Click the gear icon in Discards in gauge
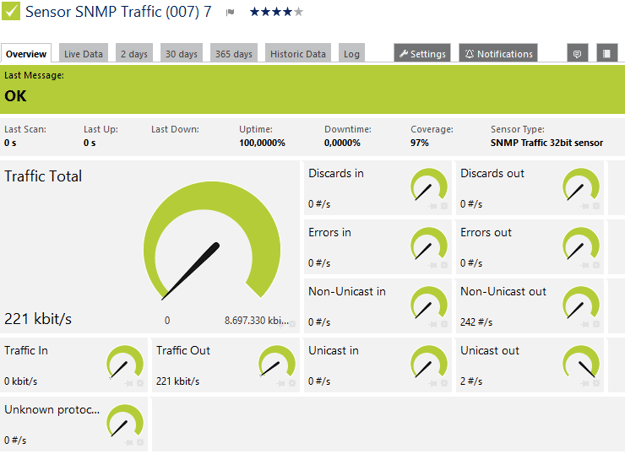This screenshot has height=454, width=625. coord(444,206)
